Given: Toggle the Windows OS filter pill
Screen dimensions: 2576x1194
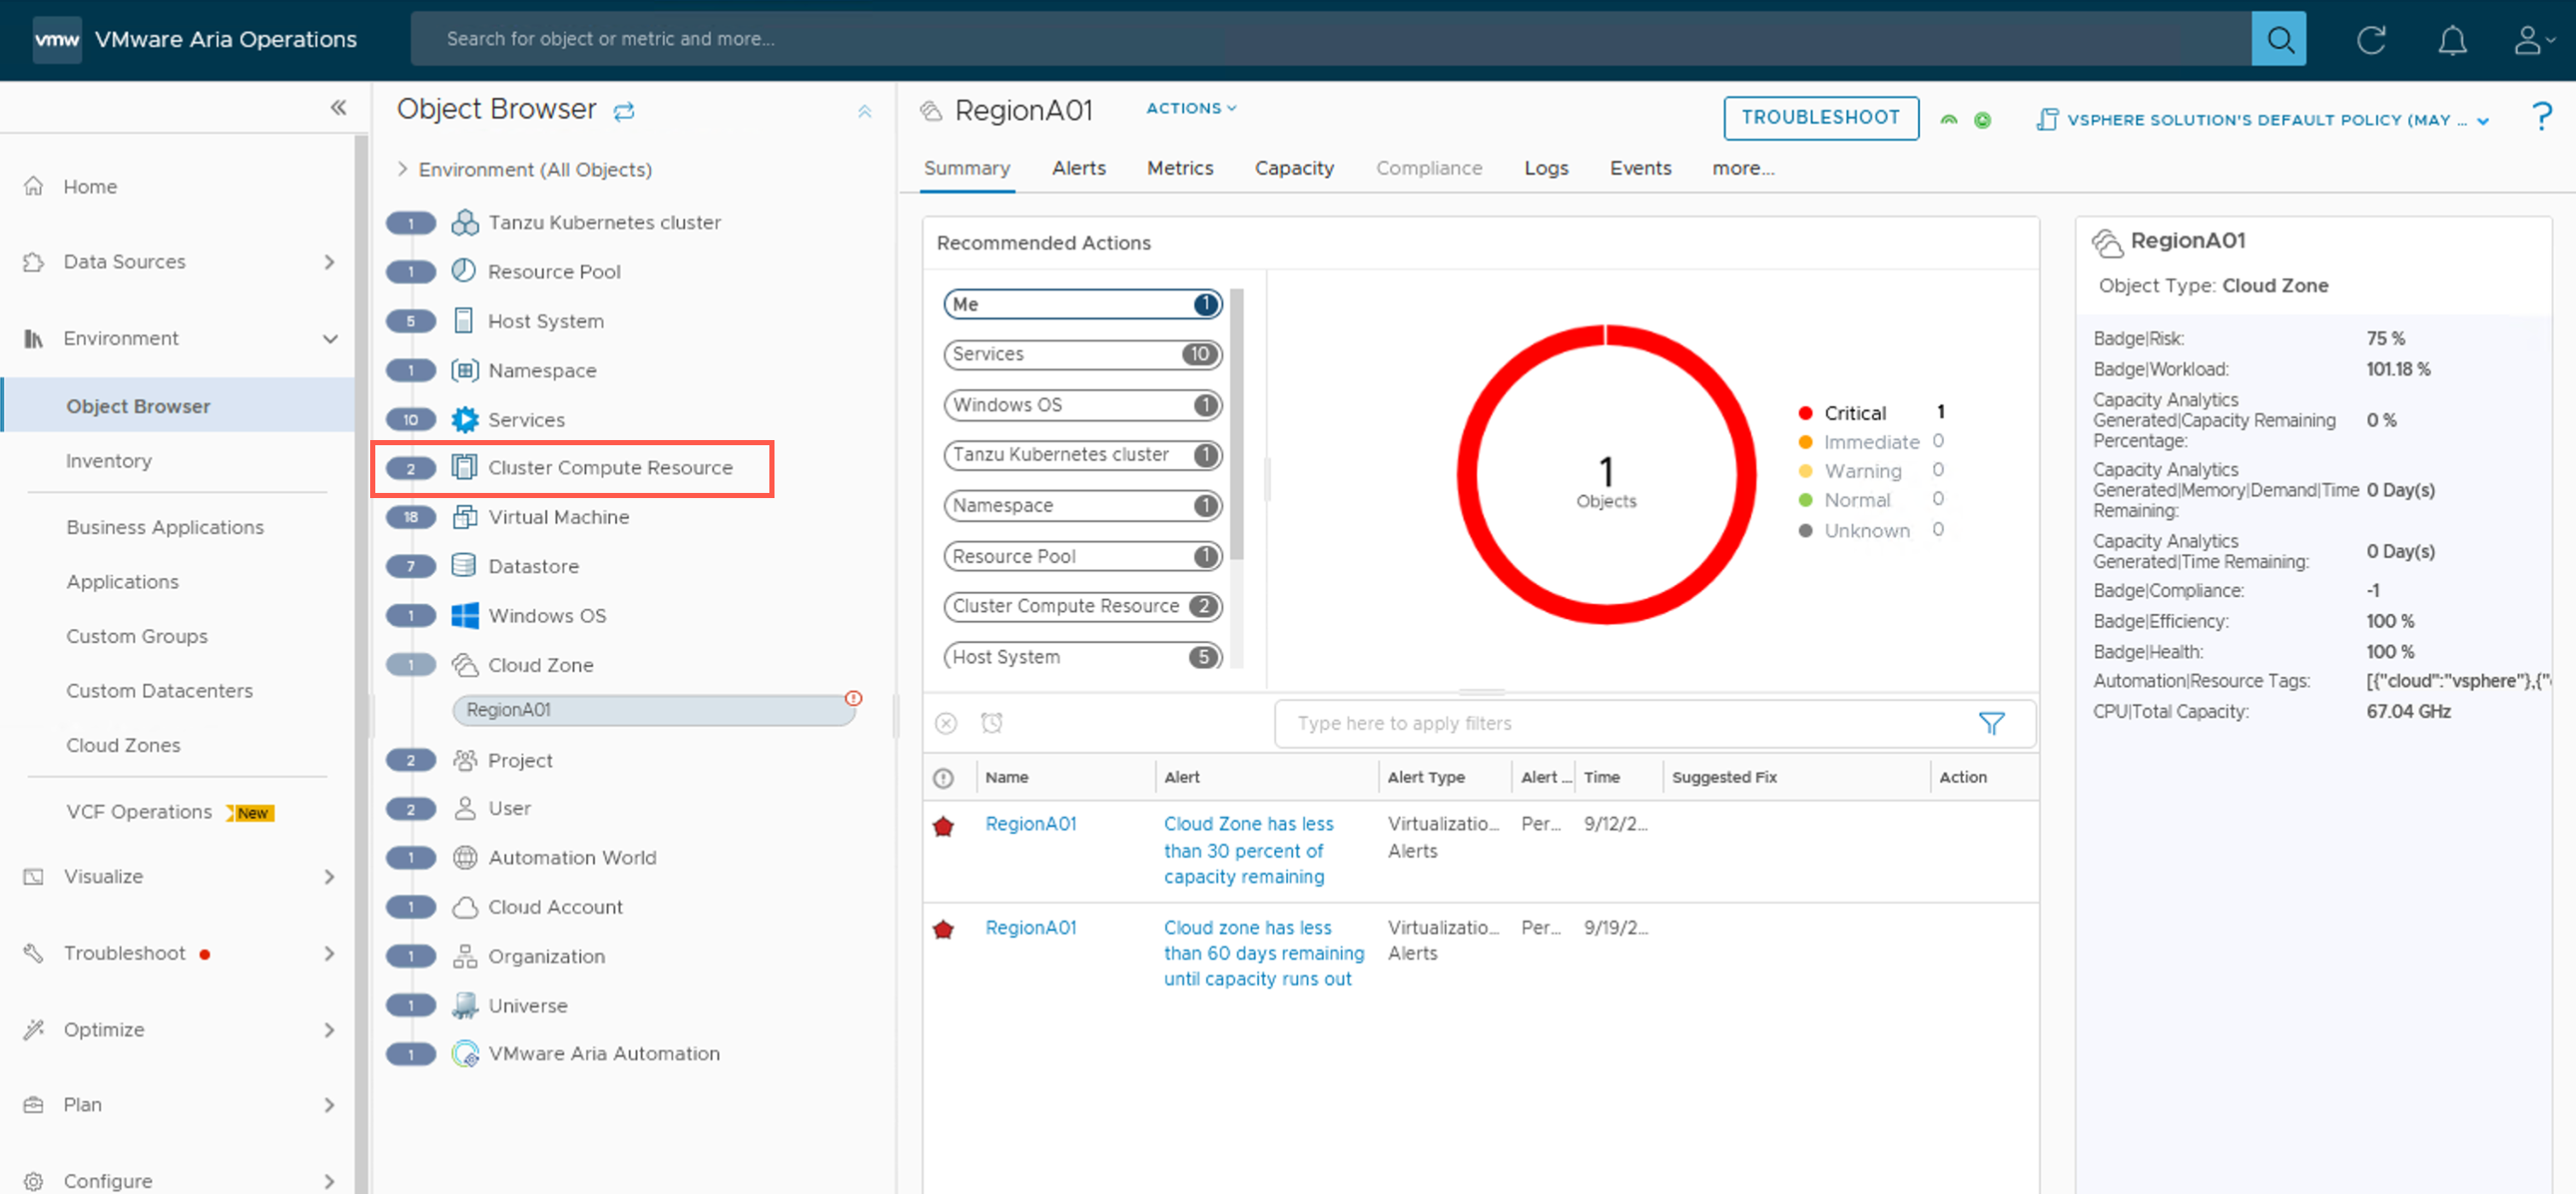Looking at the screenshot, I should [x=1082, y=405].
